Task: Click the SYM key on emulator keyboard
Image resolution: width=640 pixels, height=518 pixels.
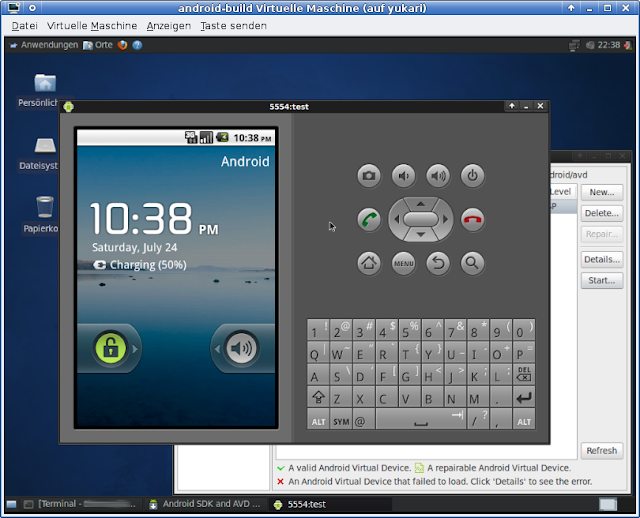Action: tap(341, 420)
